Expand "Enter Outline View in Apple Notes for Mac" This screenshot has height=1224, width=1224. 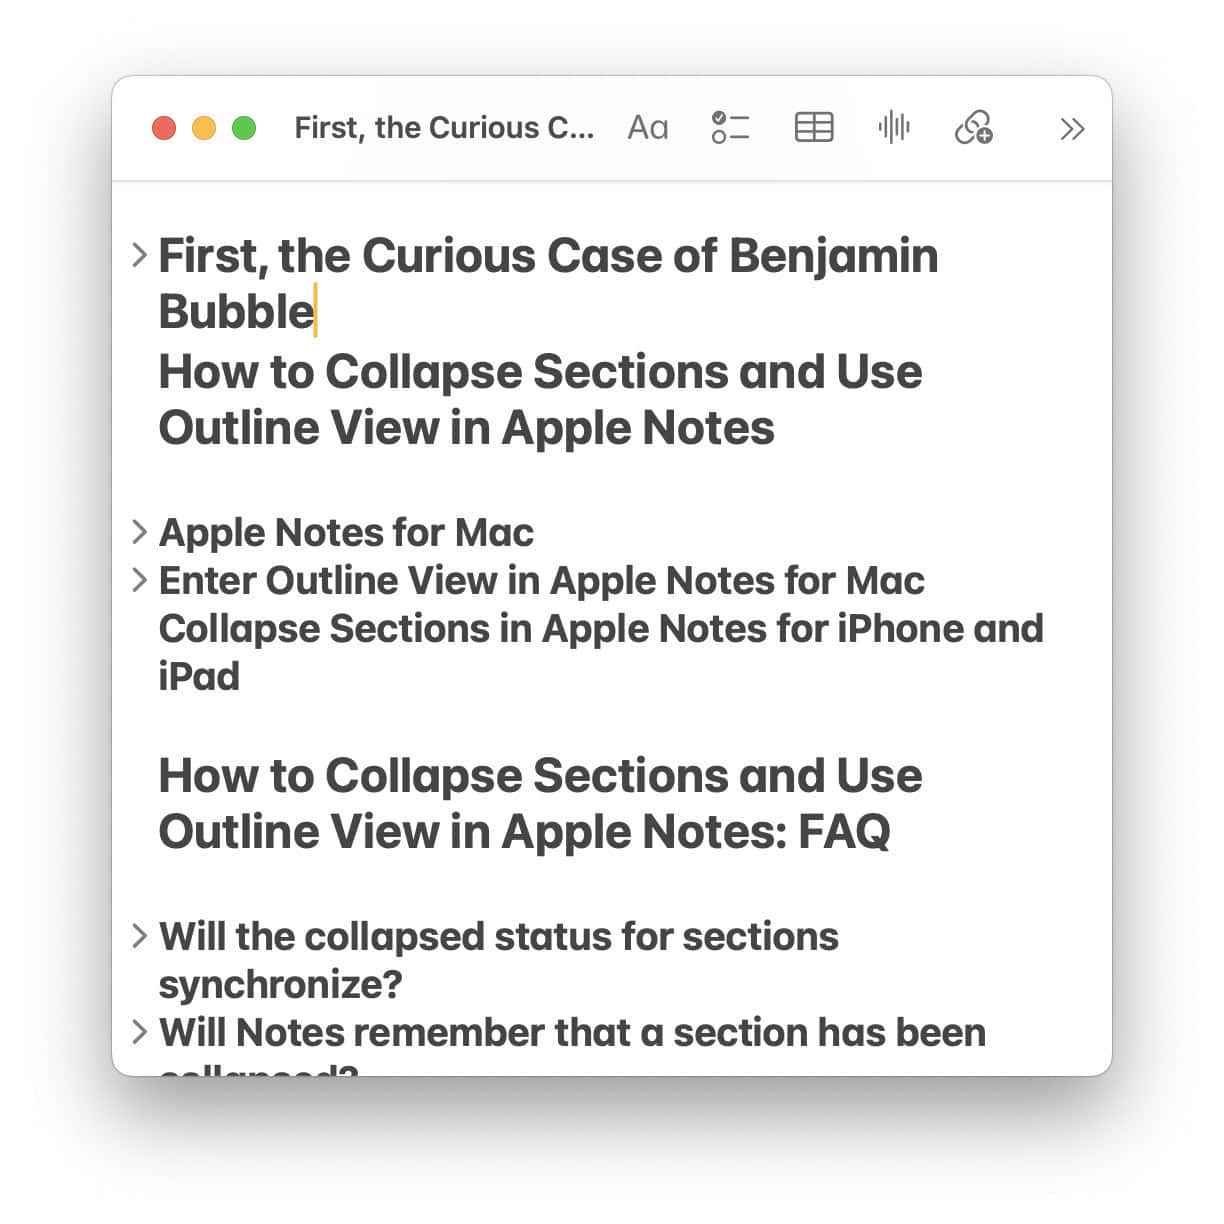tap(139, 580)
